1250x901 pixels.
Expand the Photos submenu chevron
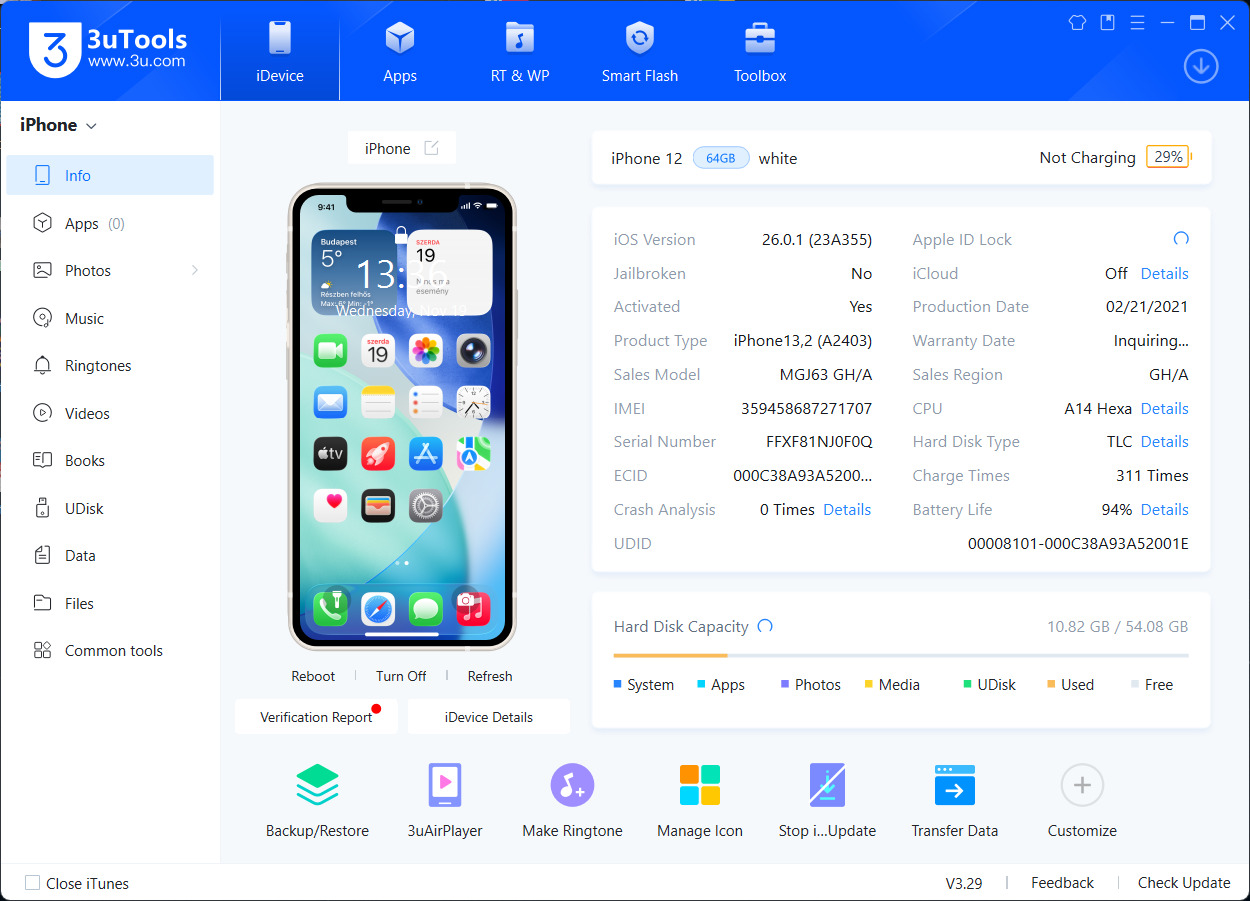point(194,270)
